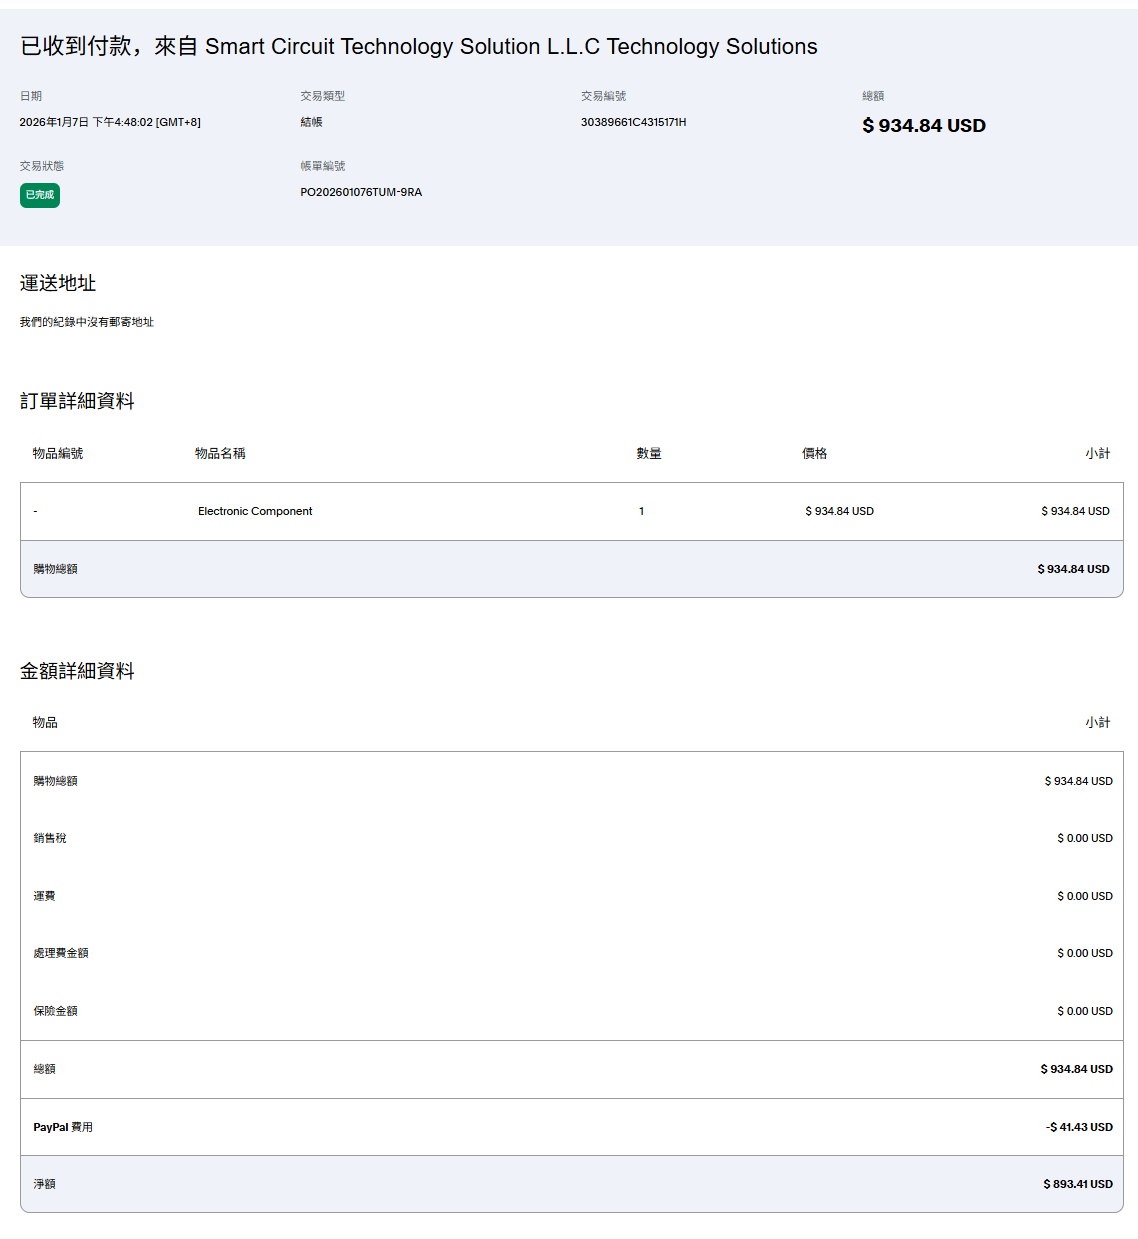Click the large bold total amount in header
The height and width of the screenshot is (1239, 1138).
pos(923,126)
